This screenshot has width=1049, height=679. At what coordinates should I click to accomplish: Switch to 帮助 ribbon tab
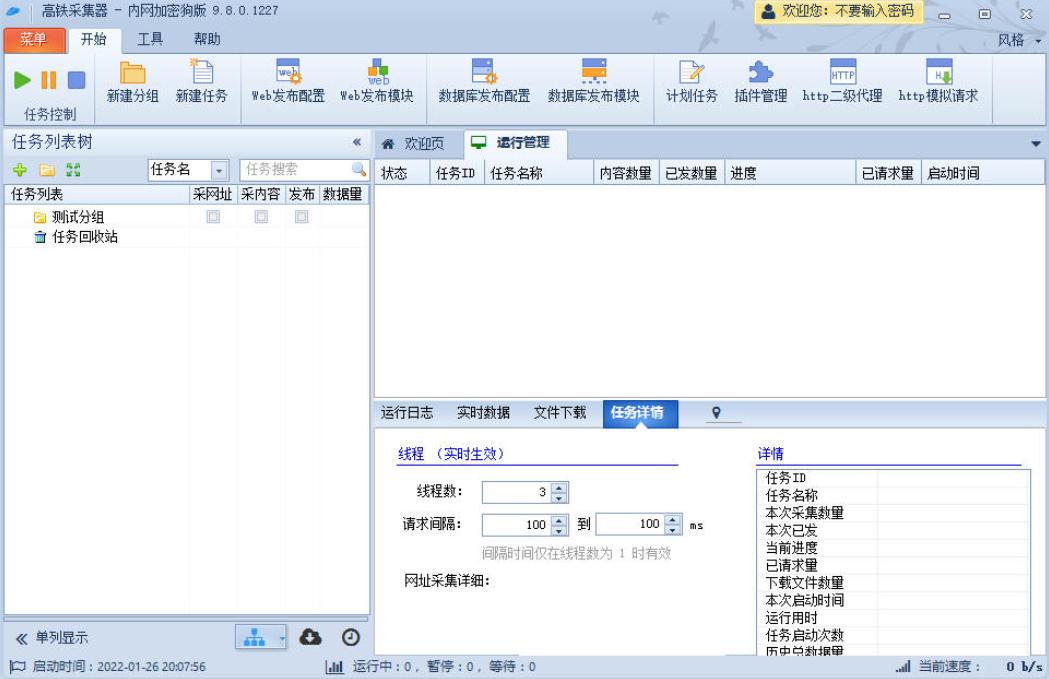(x=207, y=39)
